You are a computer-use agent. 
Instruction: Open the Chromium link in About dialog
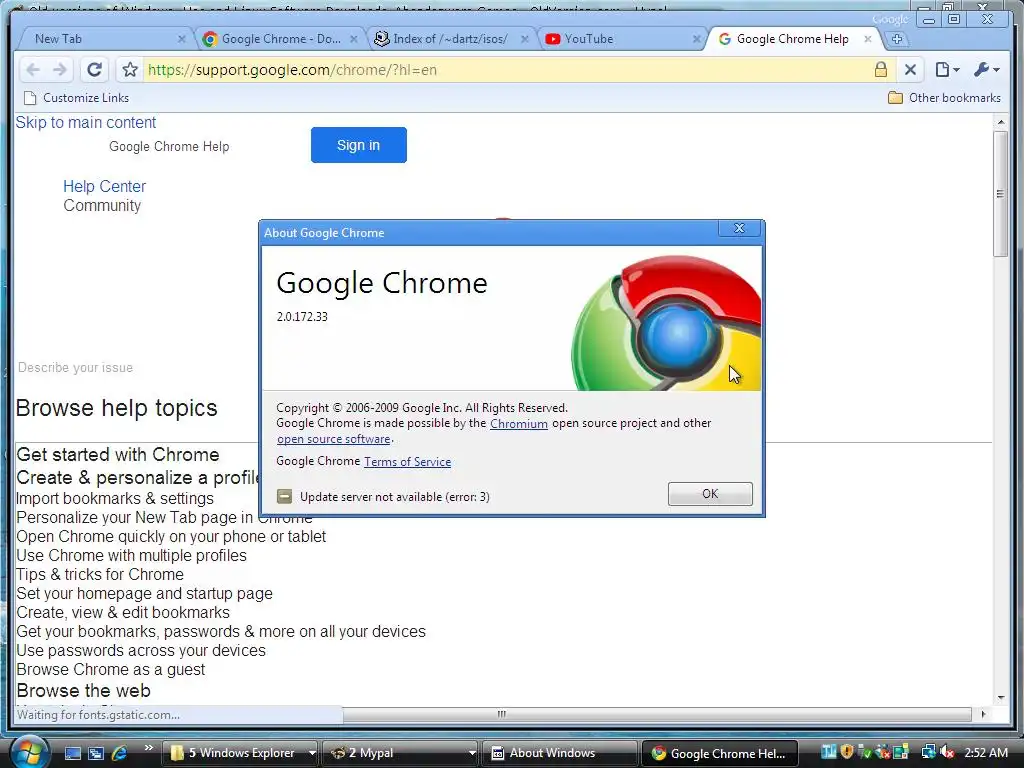click(x=519, y=424)
